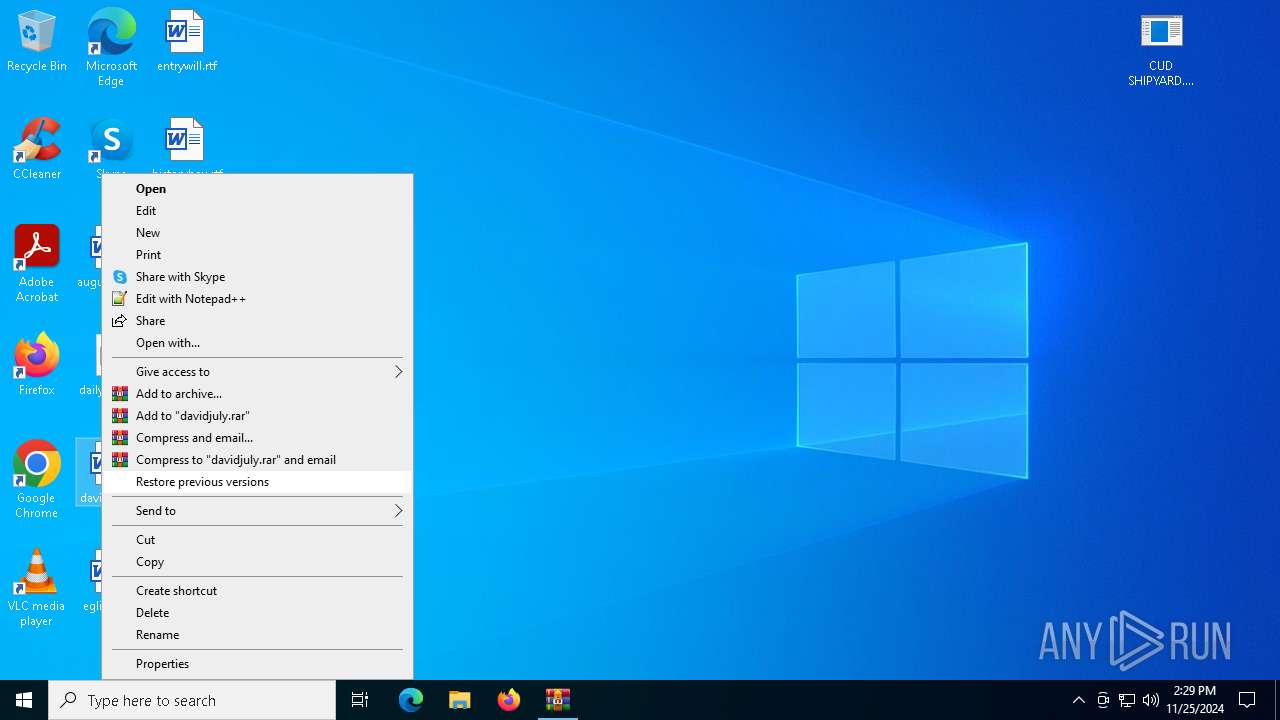The width and height of the screenshot is (1280, 720).
Task: Choose Compress to "davidjuly.rar" and email
Action: [258, 459]
